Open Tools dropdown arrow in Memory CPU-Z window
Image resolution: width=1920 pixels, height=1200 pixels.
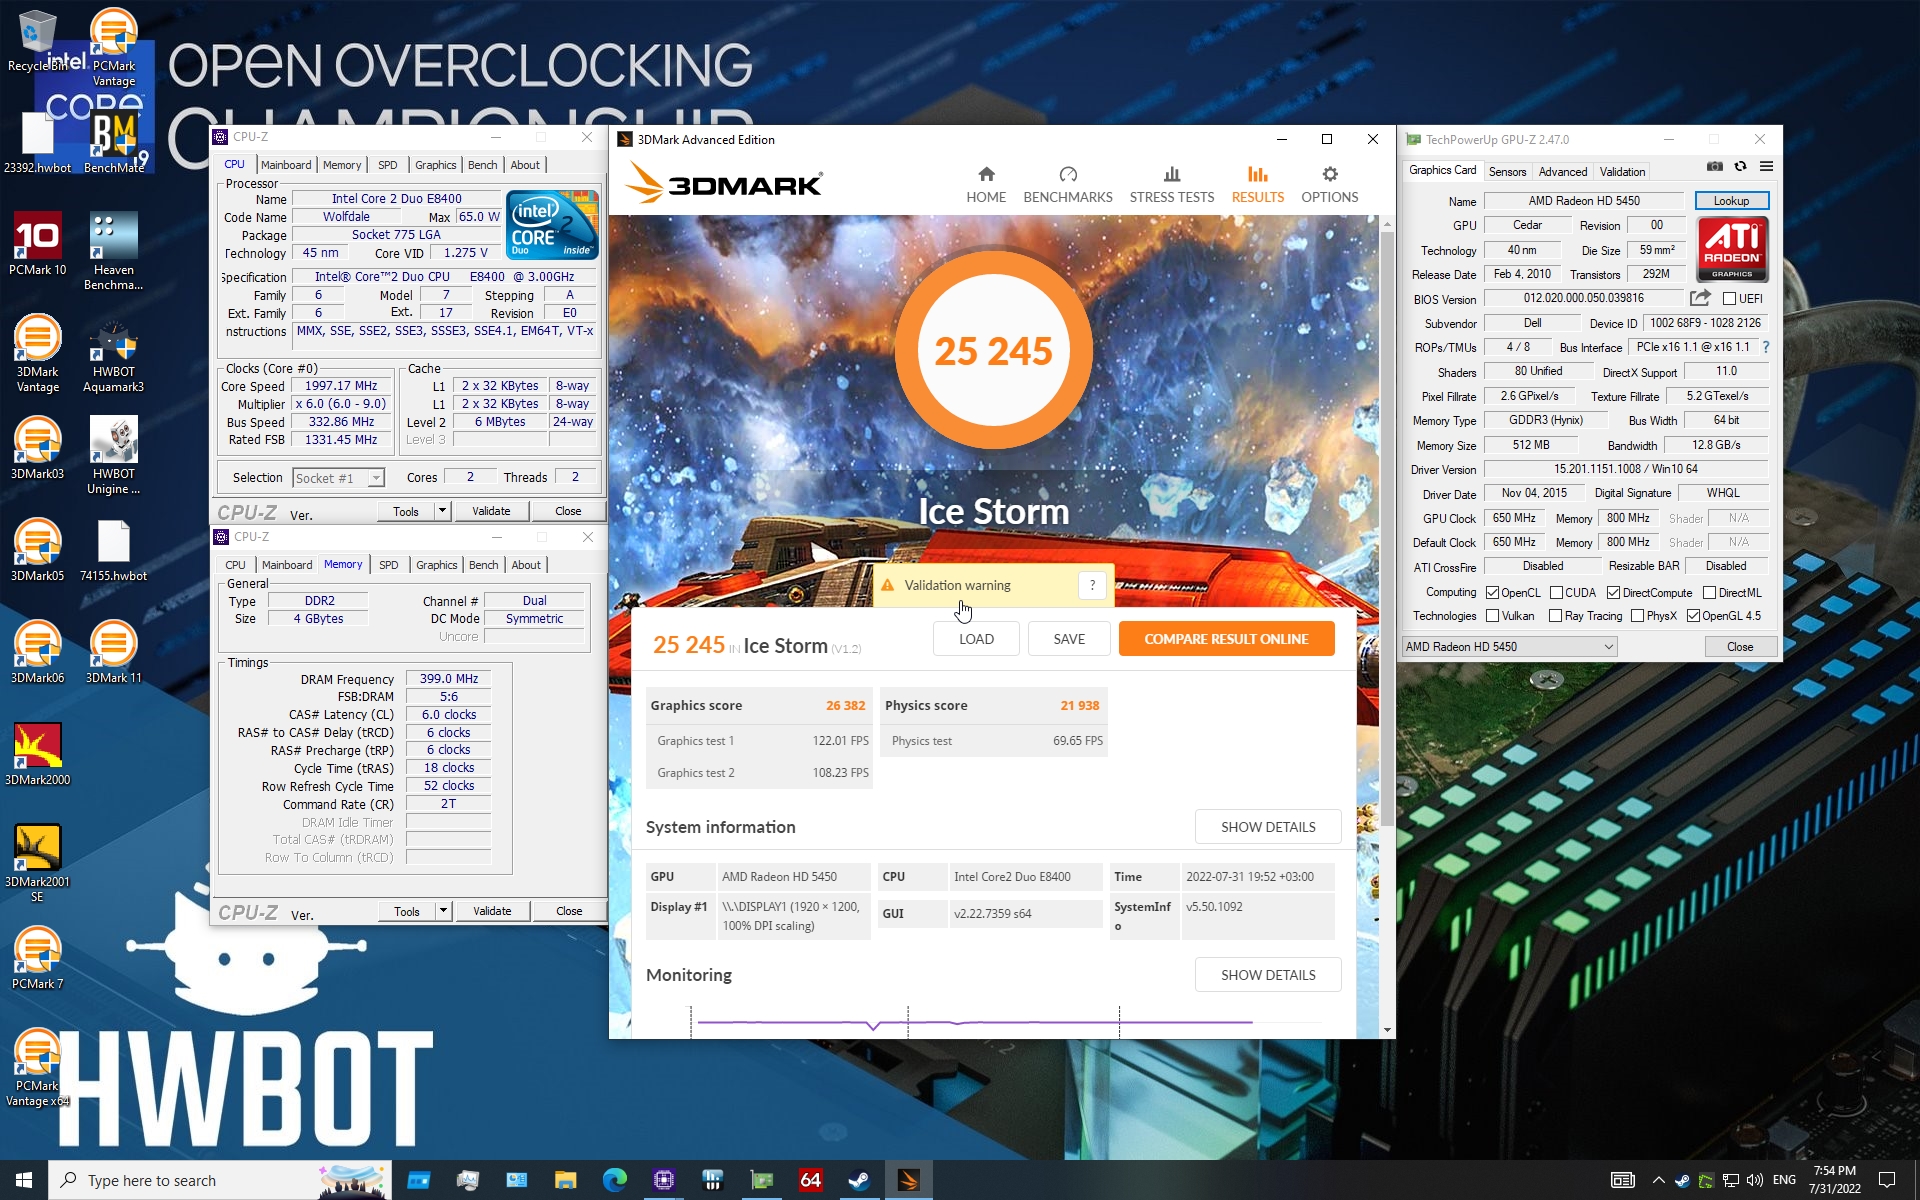coord(443,911)
